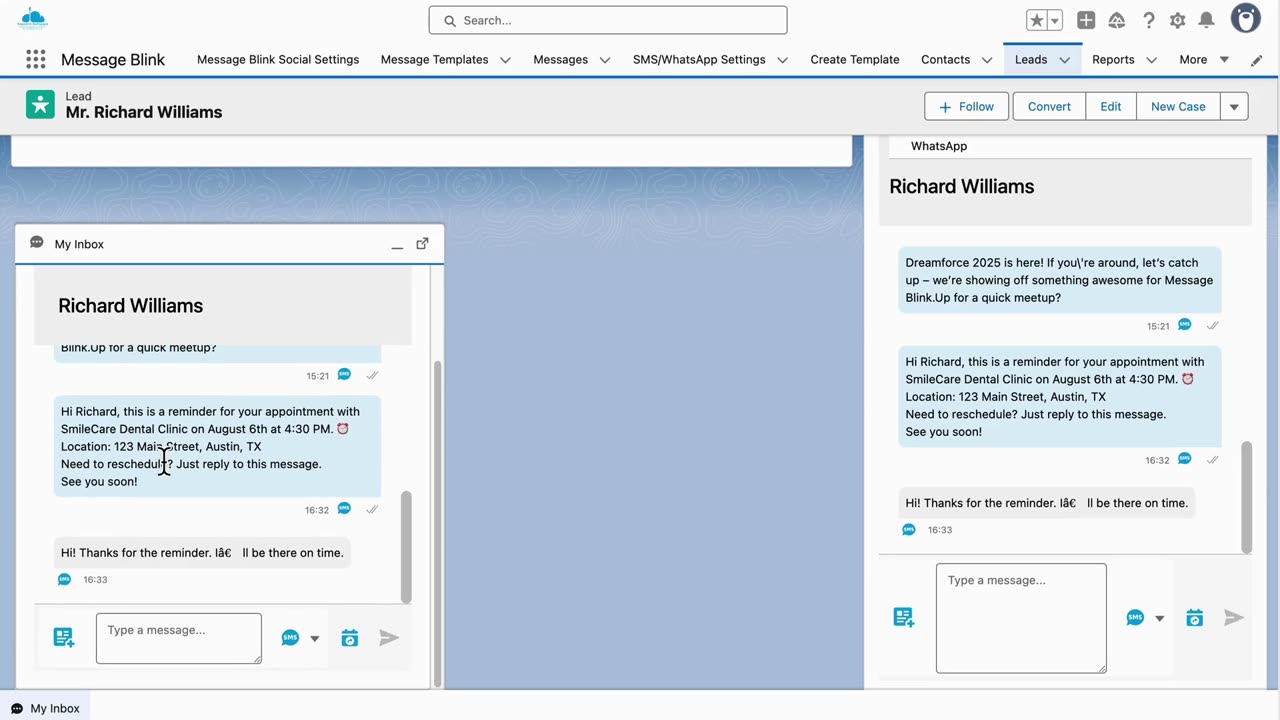
Task: Click the Dreamforce 2025 message bubble
Action: [1059, 280]
